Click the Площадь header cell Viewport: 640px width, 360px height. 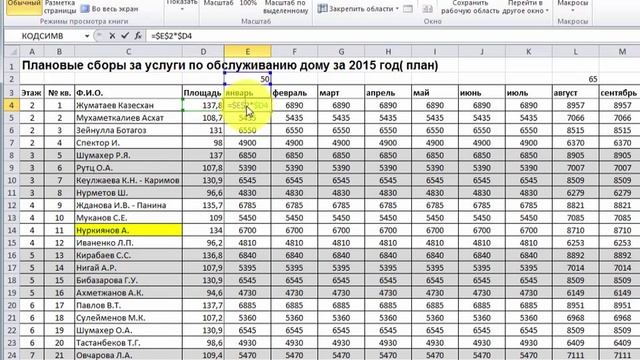point(203,93)
